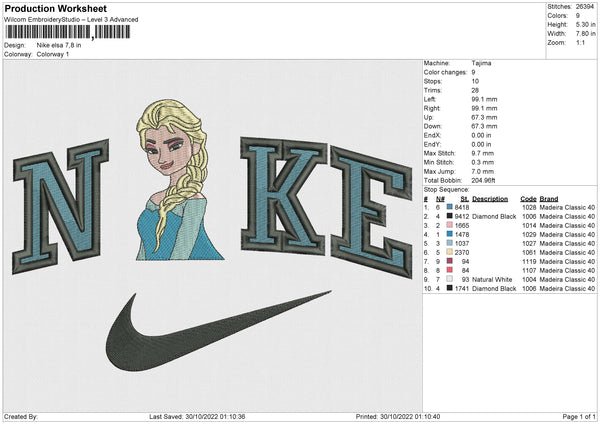
Task: Select the Max Jump value 7.0 mm
Action: tap(483, 171)
